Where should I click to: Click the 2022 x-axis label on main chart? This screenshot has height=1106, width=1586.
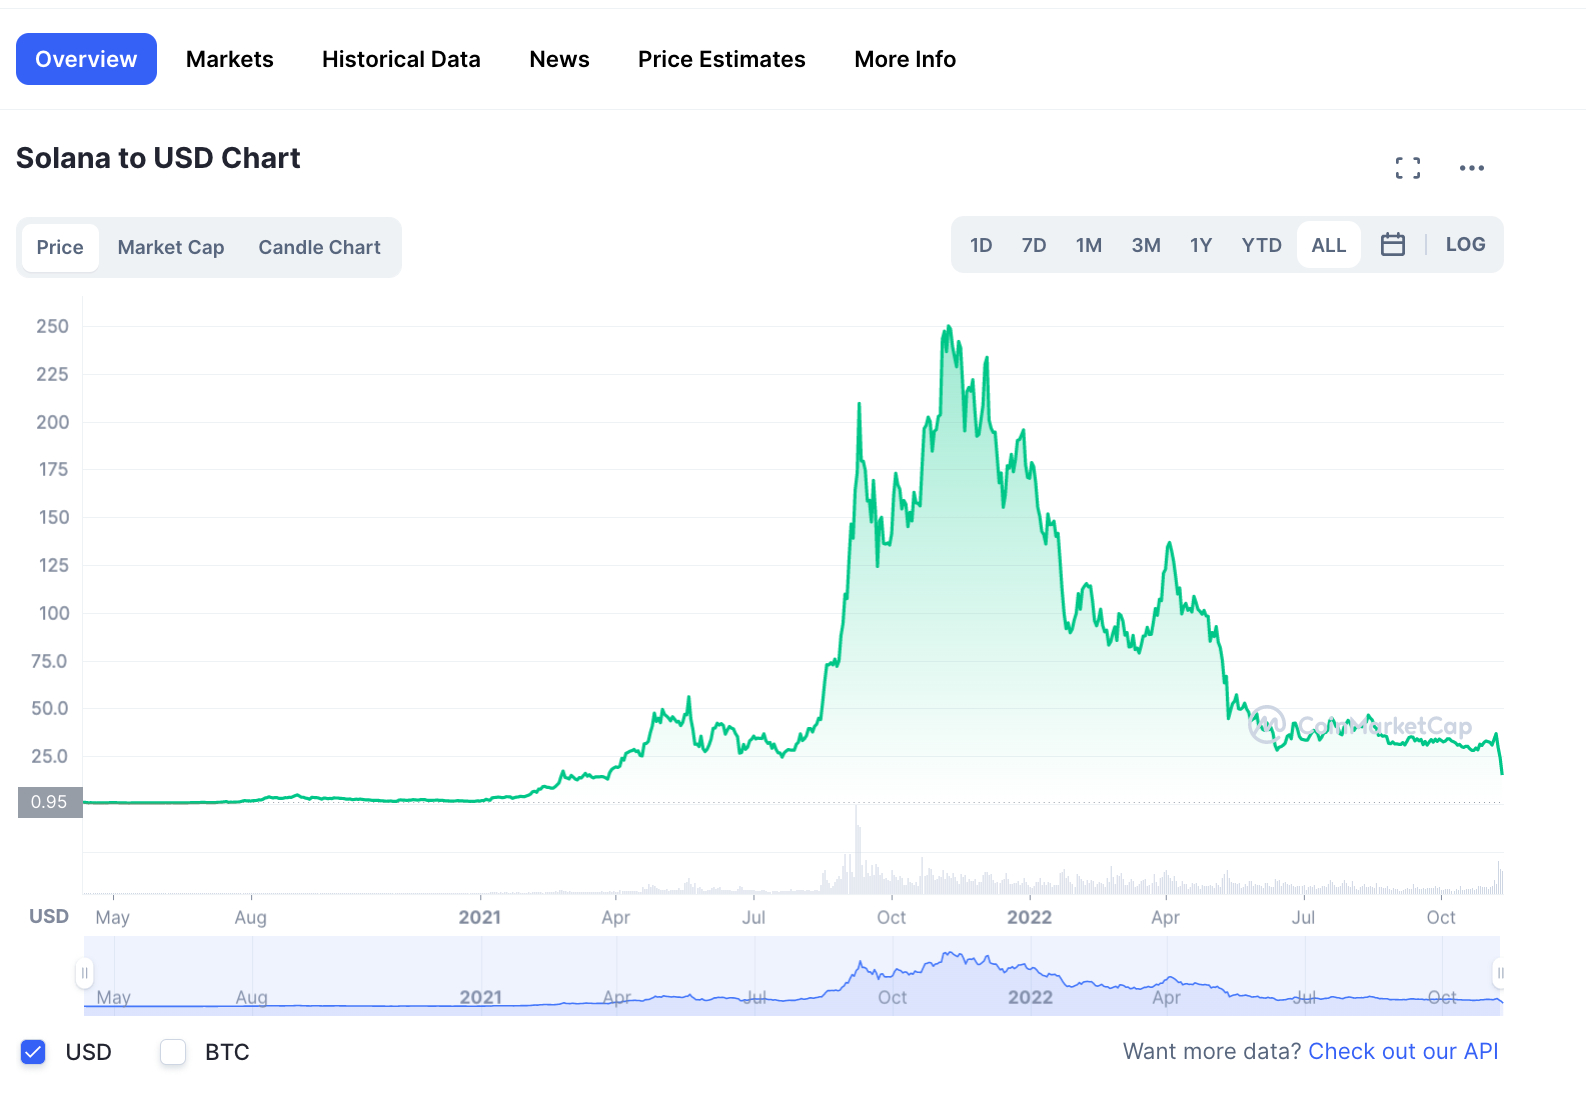(1029, 917)
